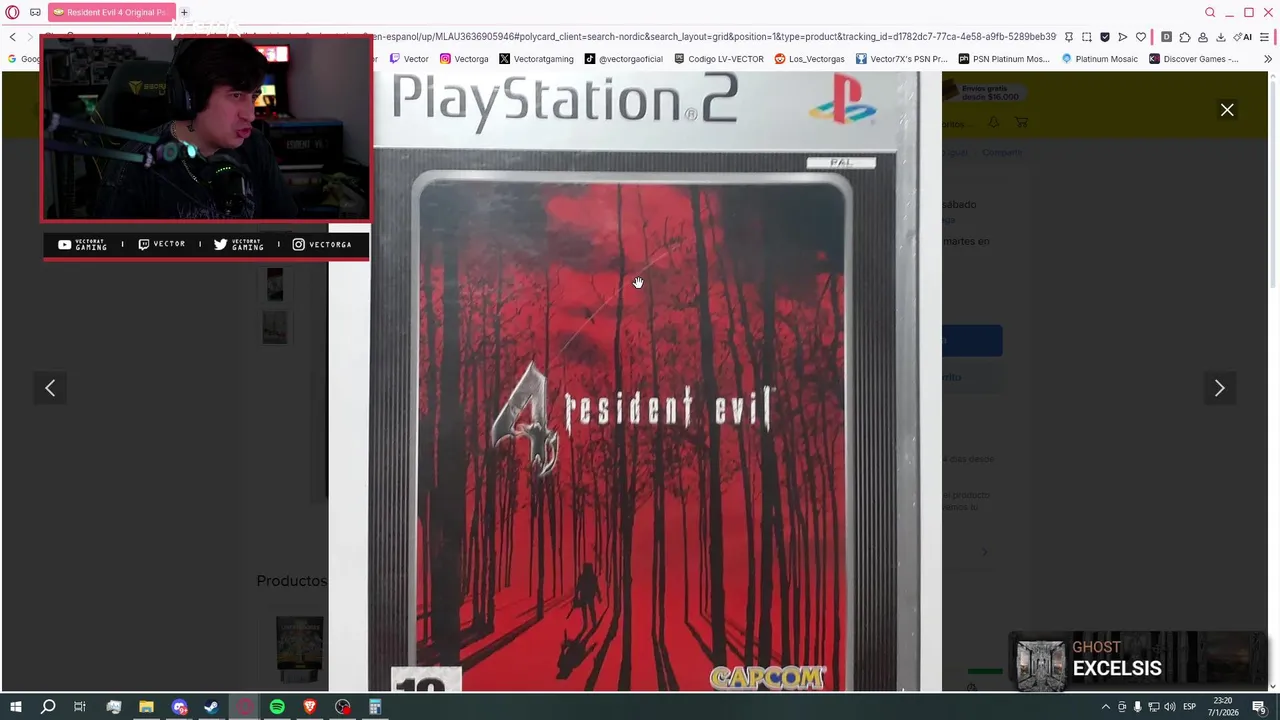
Task: Open the Windows Start menu
Action: [x=15, y=707]
